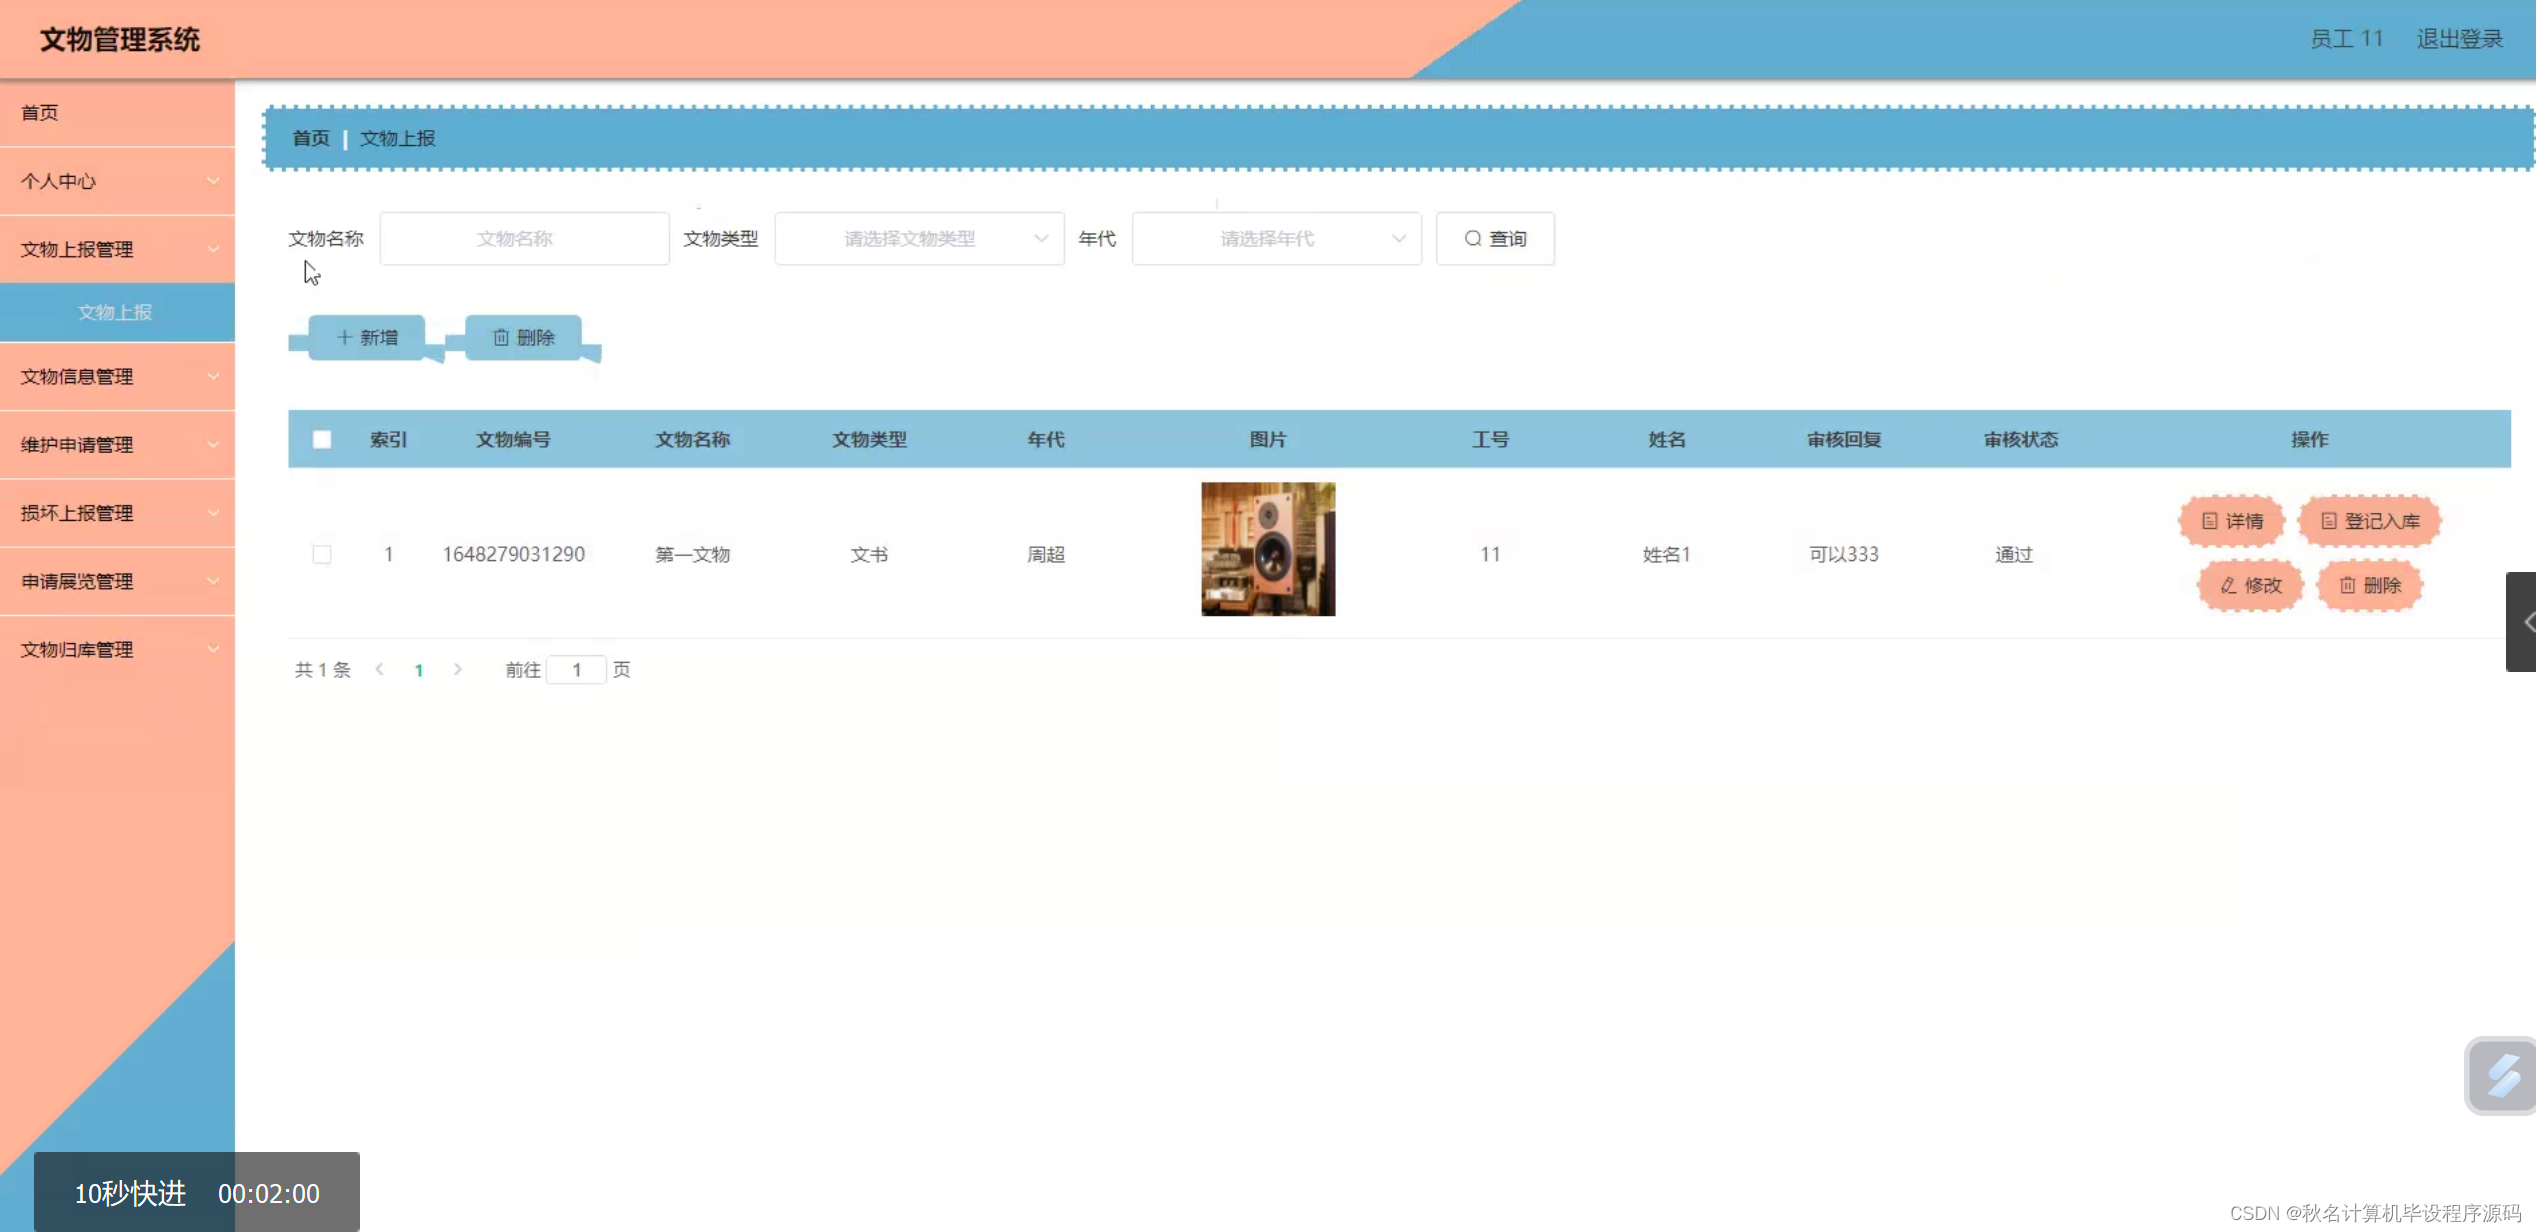Open the floating assistant icon at right edge
The image size is (2536, 1232).
point(2502,1076)
